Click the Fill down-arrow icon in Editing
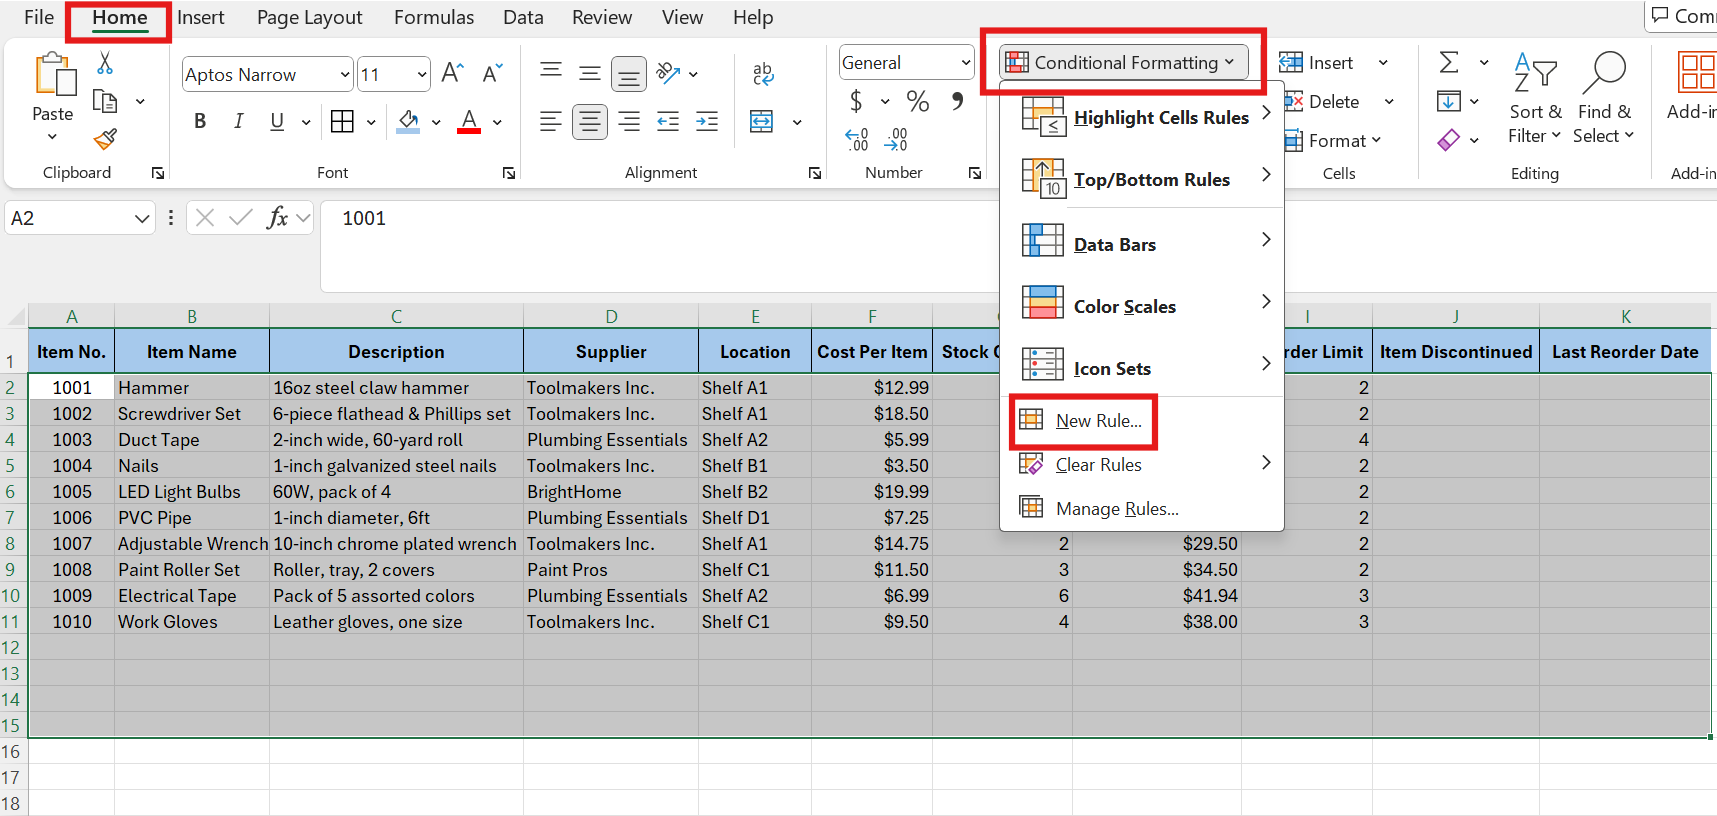This screenshot has height=816, width=1717. pos(1448,101)
